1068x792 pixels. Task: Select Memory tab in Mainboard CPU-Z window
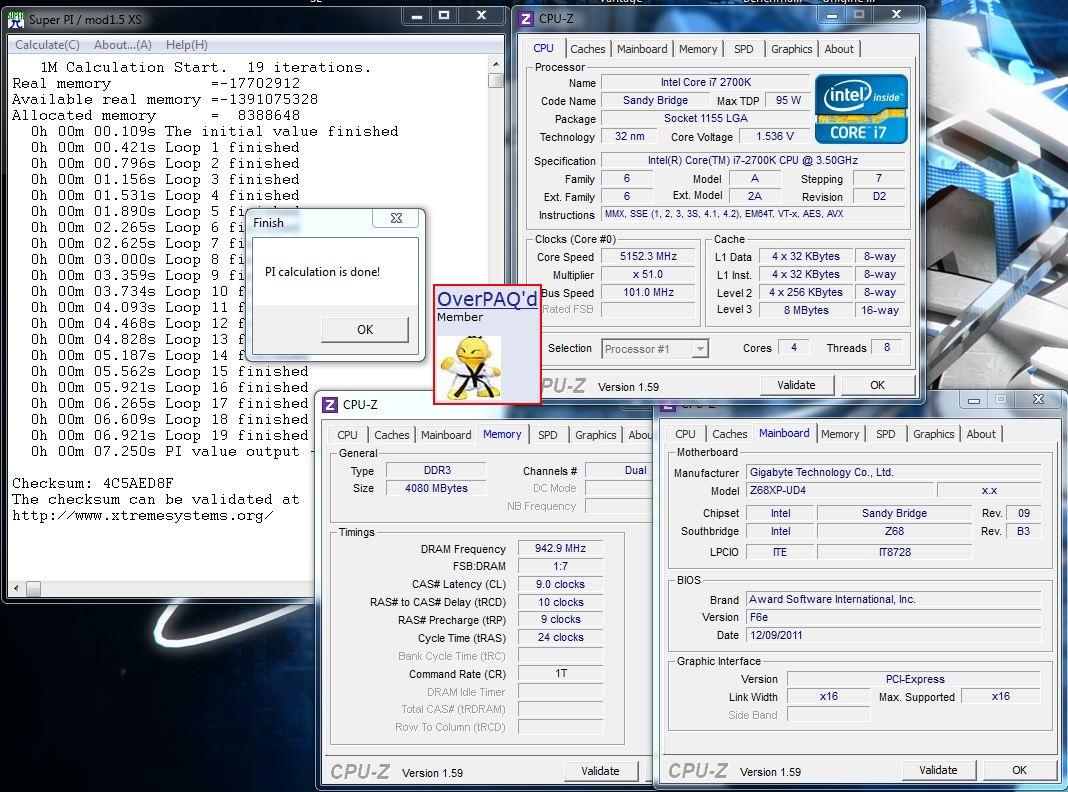pyautogui.click(x=840, y=434)
